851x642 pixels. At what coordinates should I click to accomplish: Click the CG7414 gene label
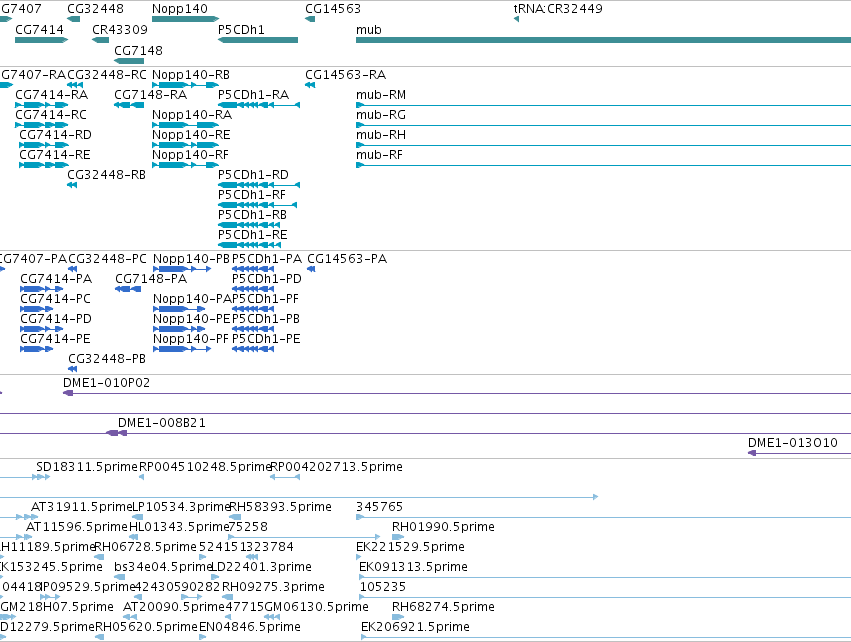(39, 30)
